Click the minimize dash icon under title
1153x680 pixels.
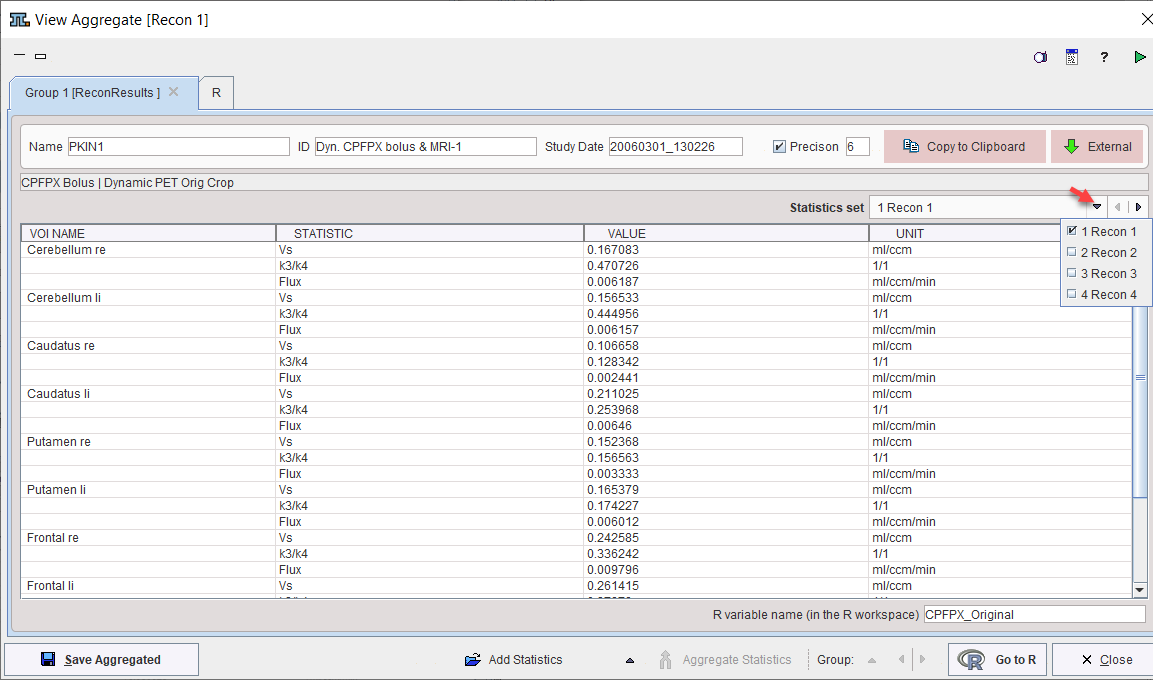click(x=20, y=55)
